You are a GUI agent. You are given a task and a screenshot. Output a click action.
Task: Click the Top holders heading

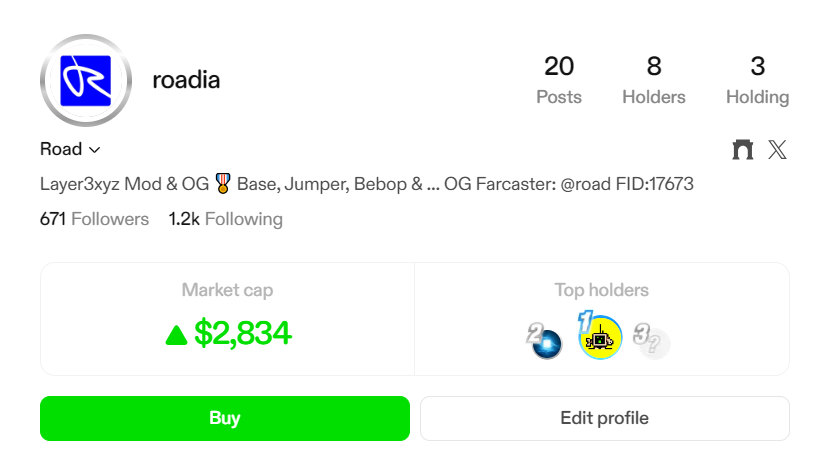(x=602, y=290)
